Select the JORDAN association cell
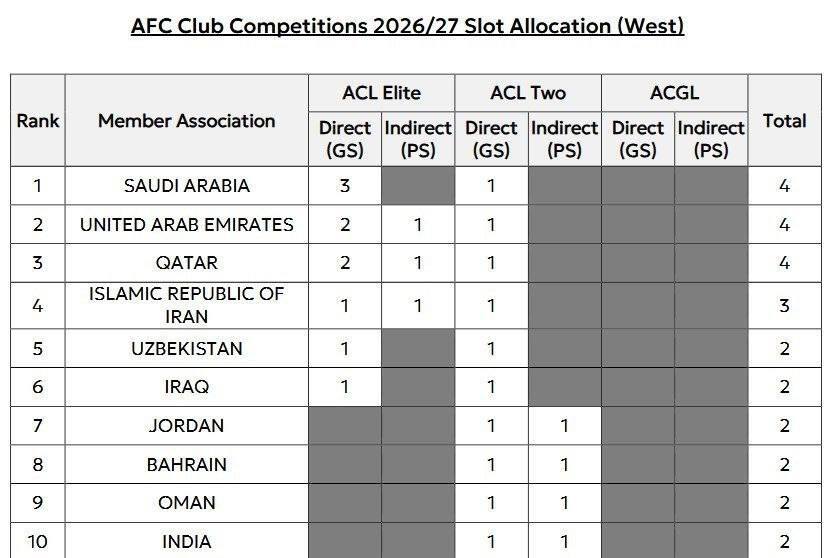Screen dimensions: 828x558 pyautogui.click(x=187, y=426)
